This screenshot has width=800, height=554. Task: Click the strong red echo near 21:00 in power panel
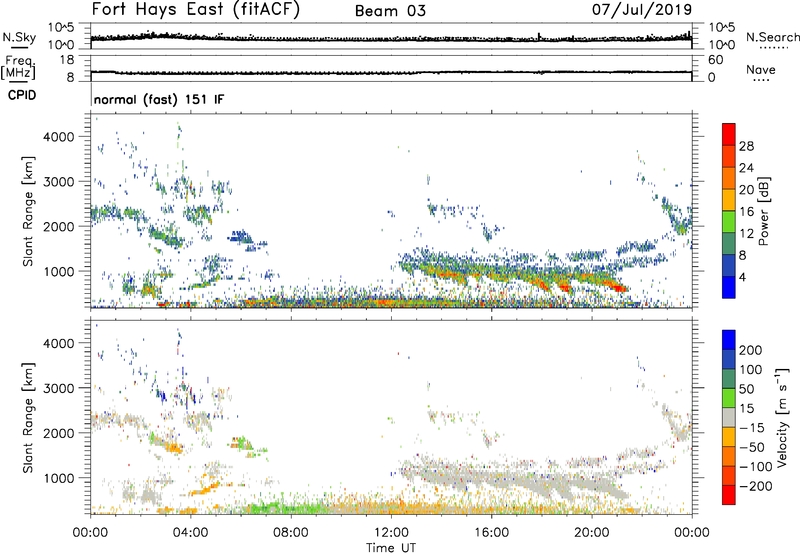point(620,289)
